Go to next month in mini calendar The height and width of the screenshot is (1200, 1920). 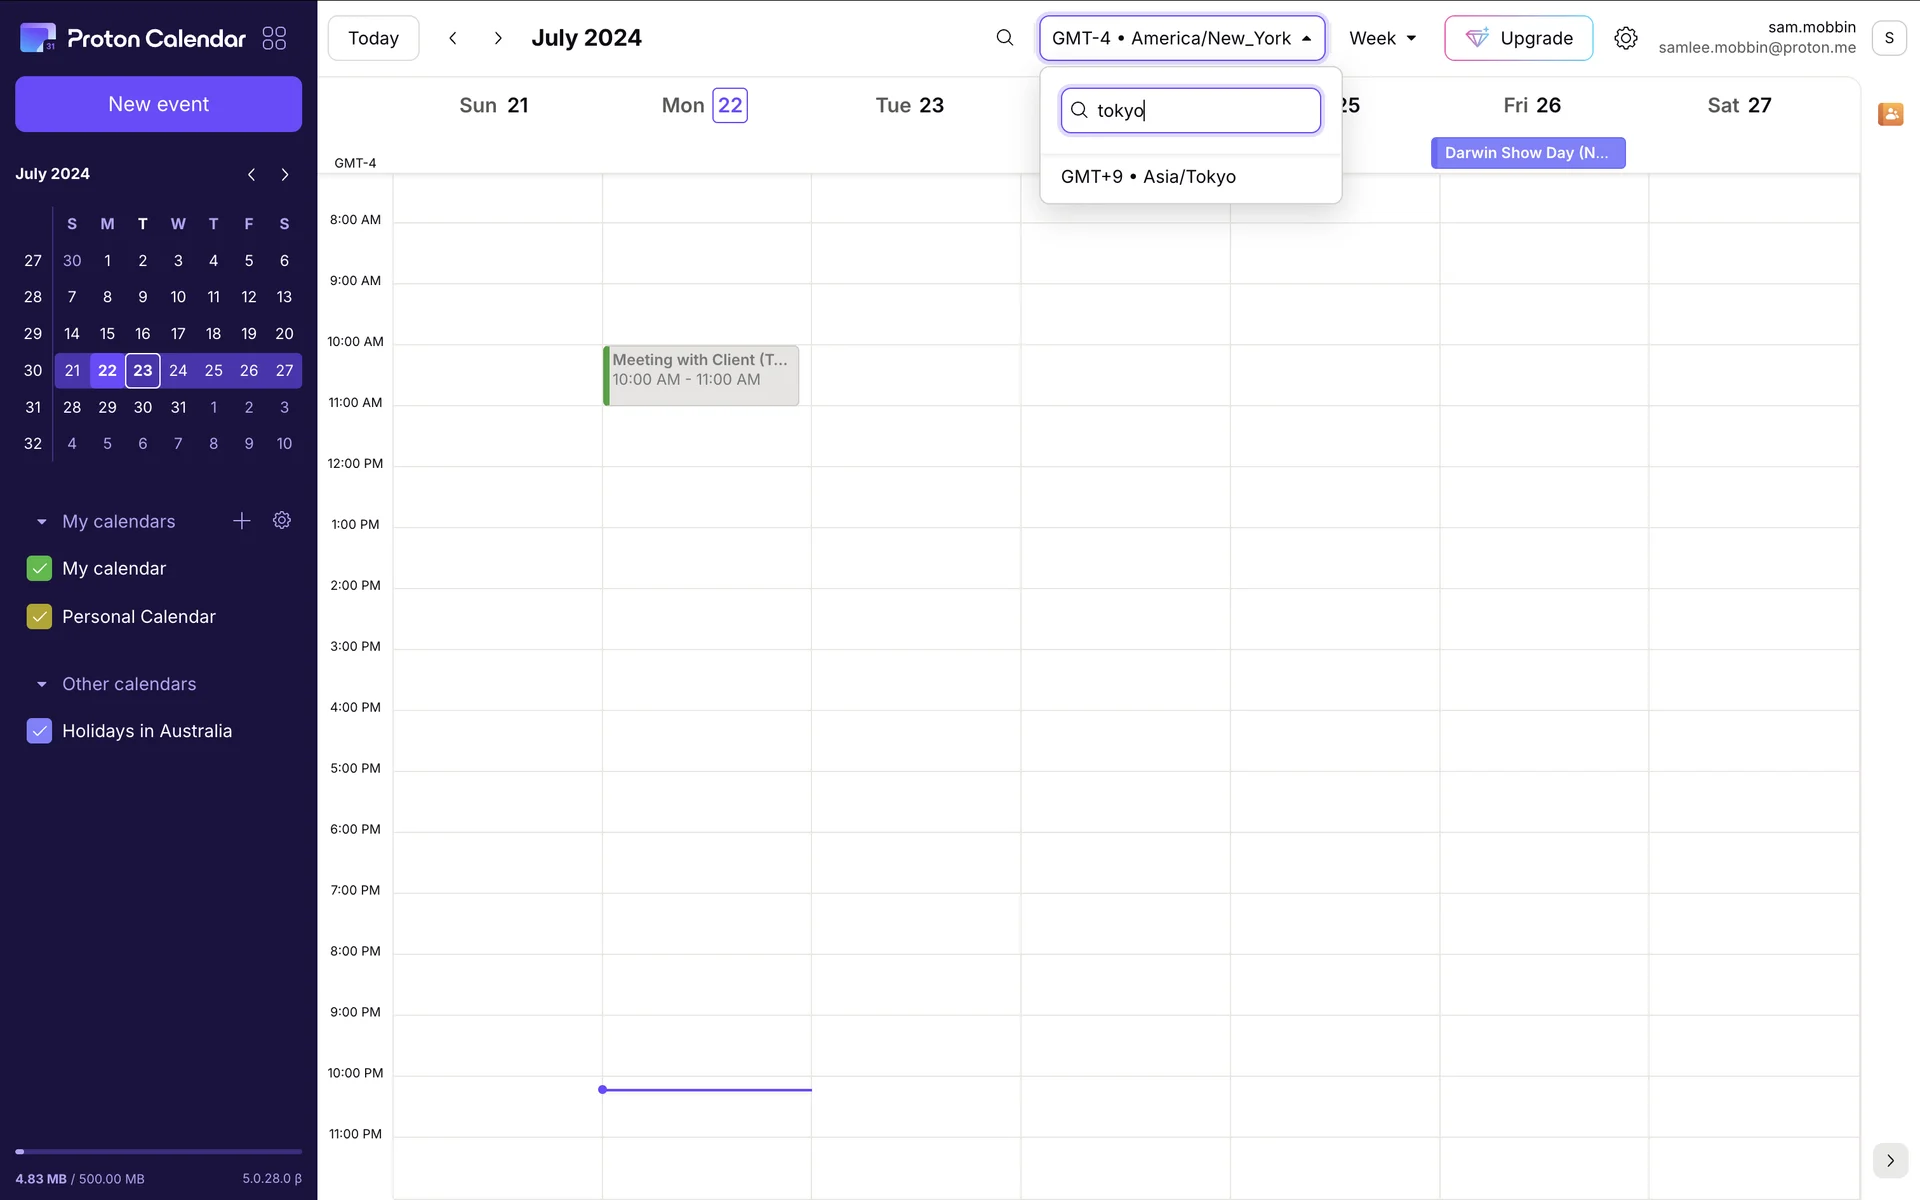(285, 174)
